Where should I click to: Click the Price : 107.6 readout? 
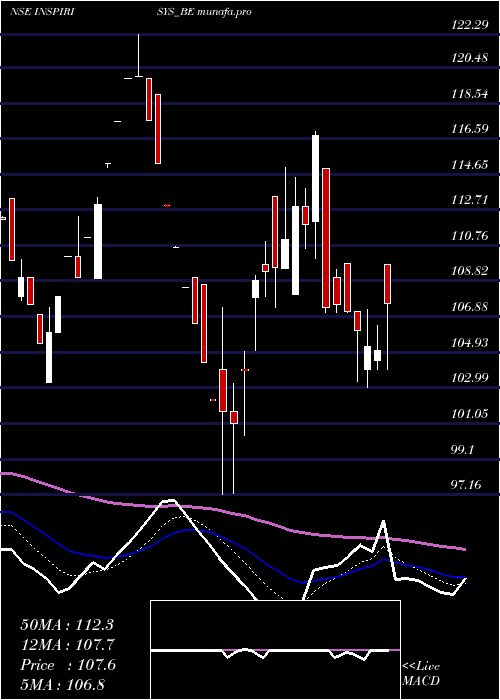pyautogui.click(x=68, y=665)
